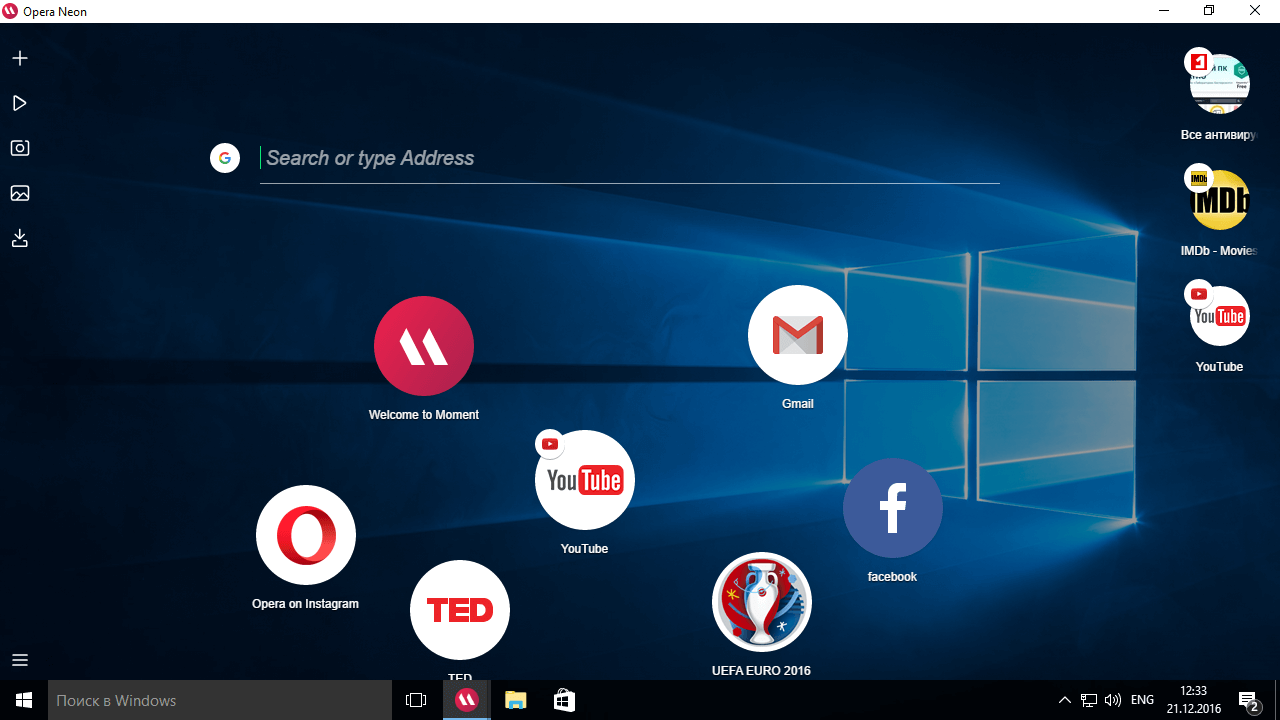Switch to the YouTube tab on right
The height and width of the screenshot is (720, 1280).
point(1220,317)
